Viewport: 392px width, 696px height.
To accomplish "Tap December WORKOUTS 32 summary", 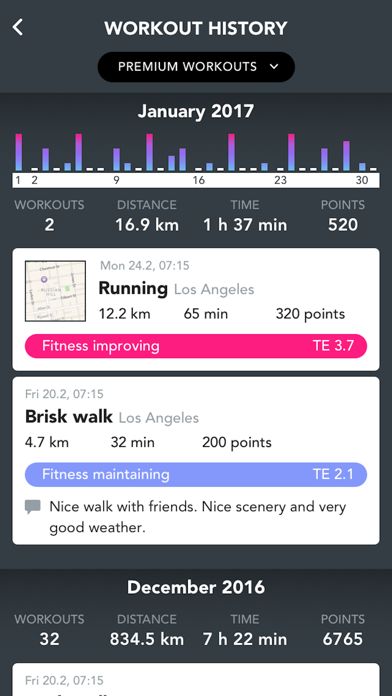I will coord(49,629).
